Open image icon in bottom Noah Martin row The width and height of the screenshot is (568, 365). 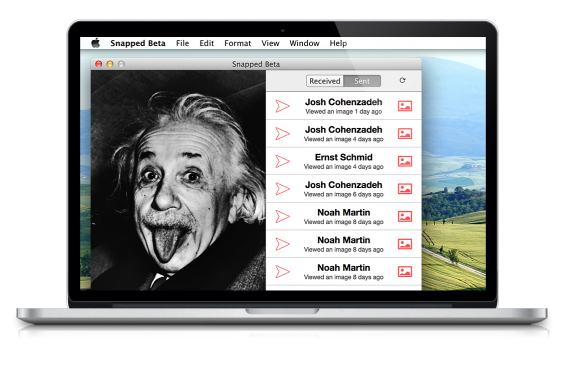[x=405, y=272]
